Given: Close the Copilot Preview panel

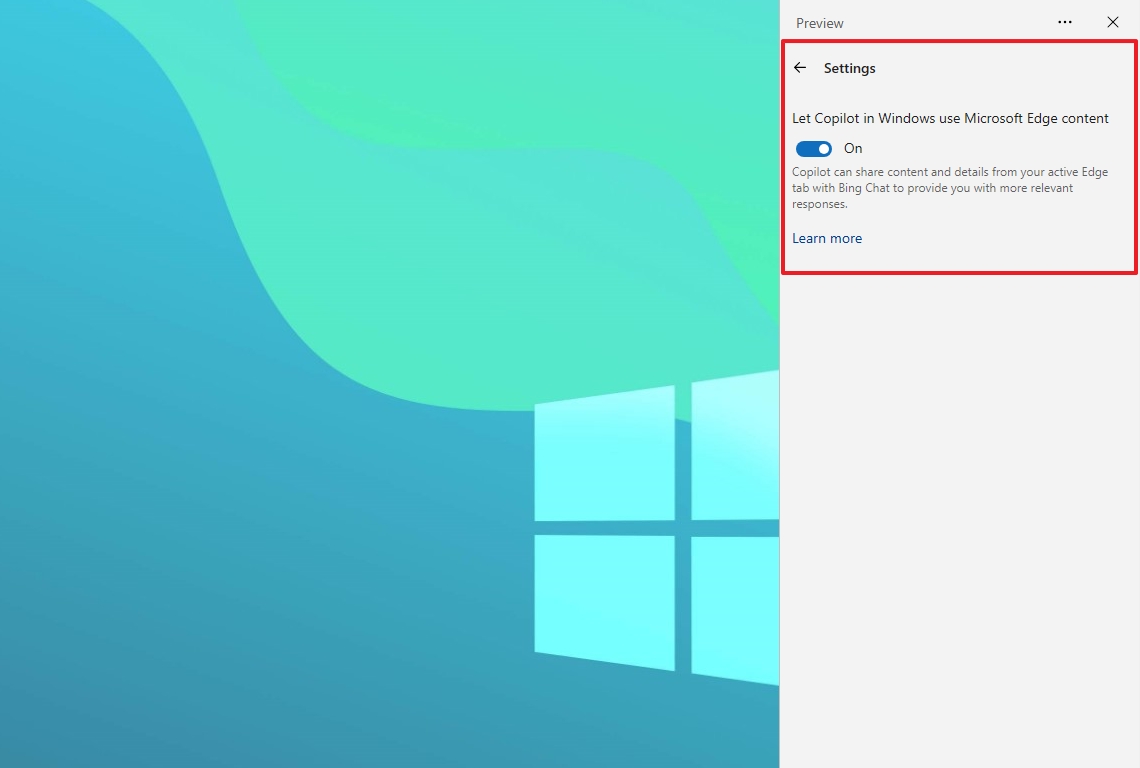Looking at the screenshot, I should [1112, 22].
